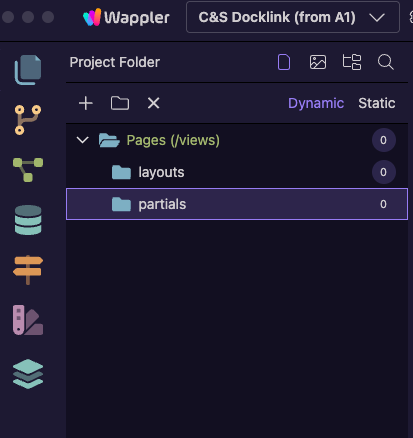Viewport: 413px width, 438px height.
Task: Switch to the Static tab
Action: (377, 103)
